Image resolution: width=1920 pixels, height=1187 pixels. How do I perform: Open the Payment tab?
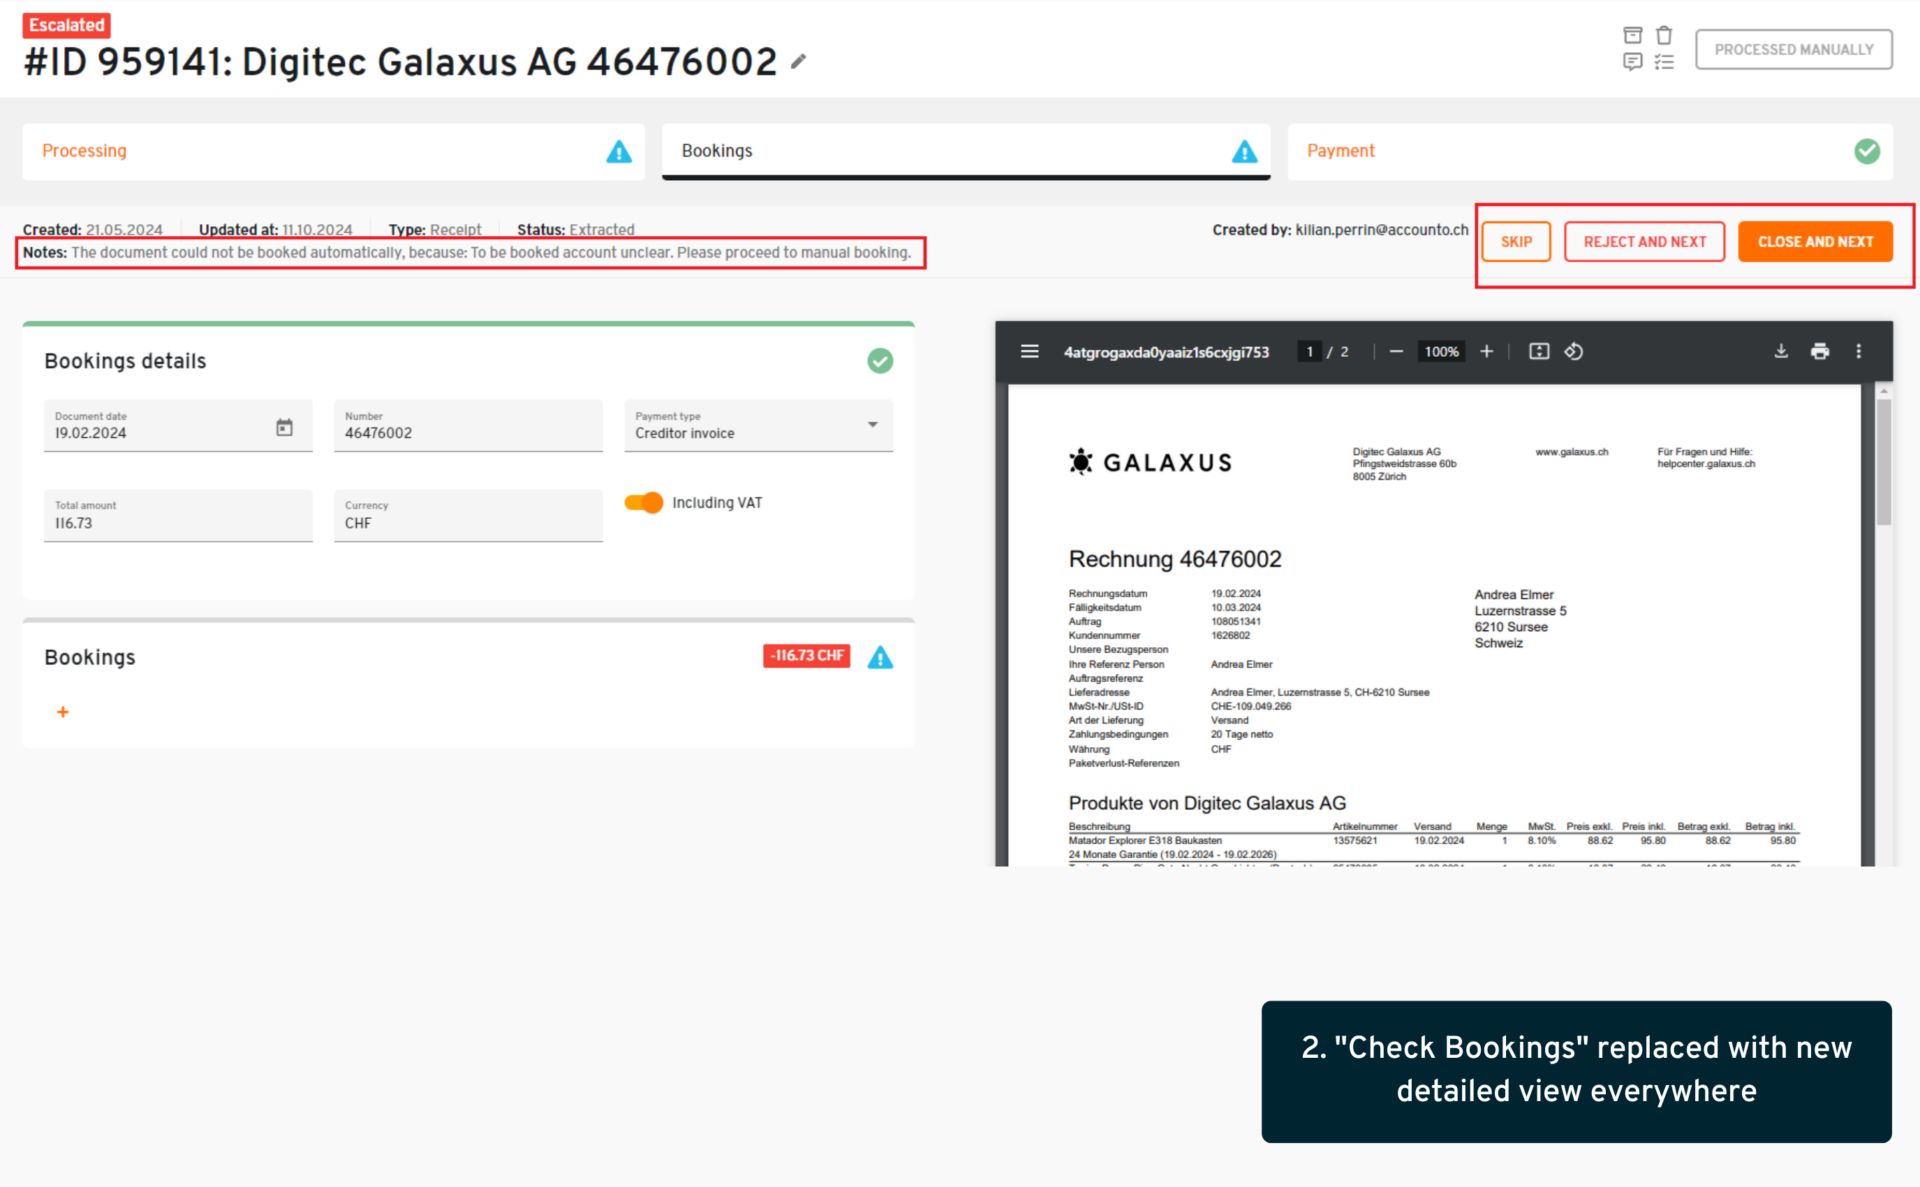(1589, 151)
